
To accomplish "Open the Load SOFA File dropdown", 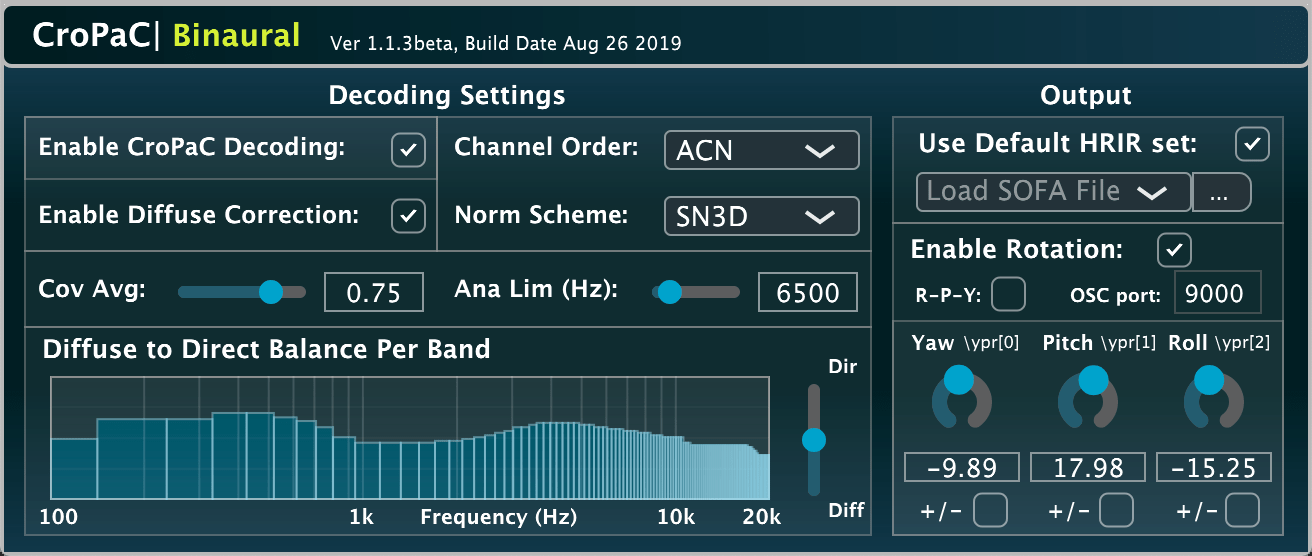I will coord(1053,192).
